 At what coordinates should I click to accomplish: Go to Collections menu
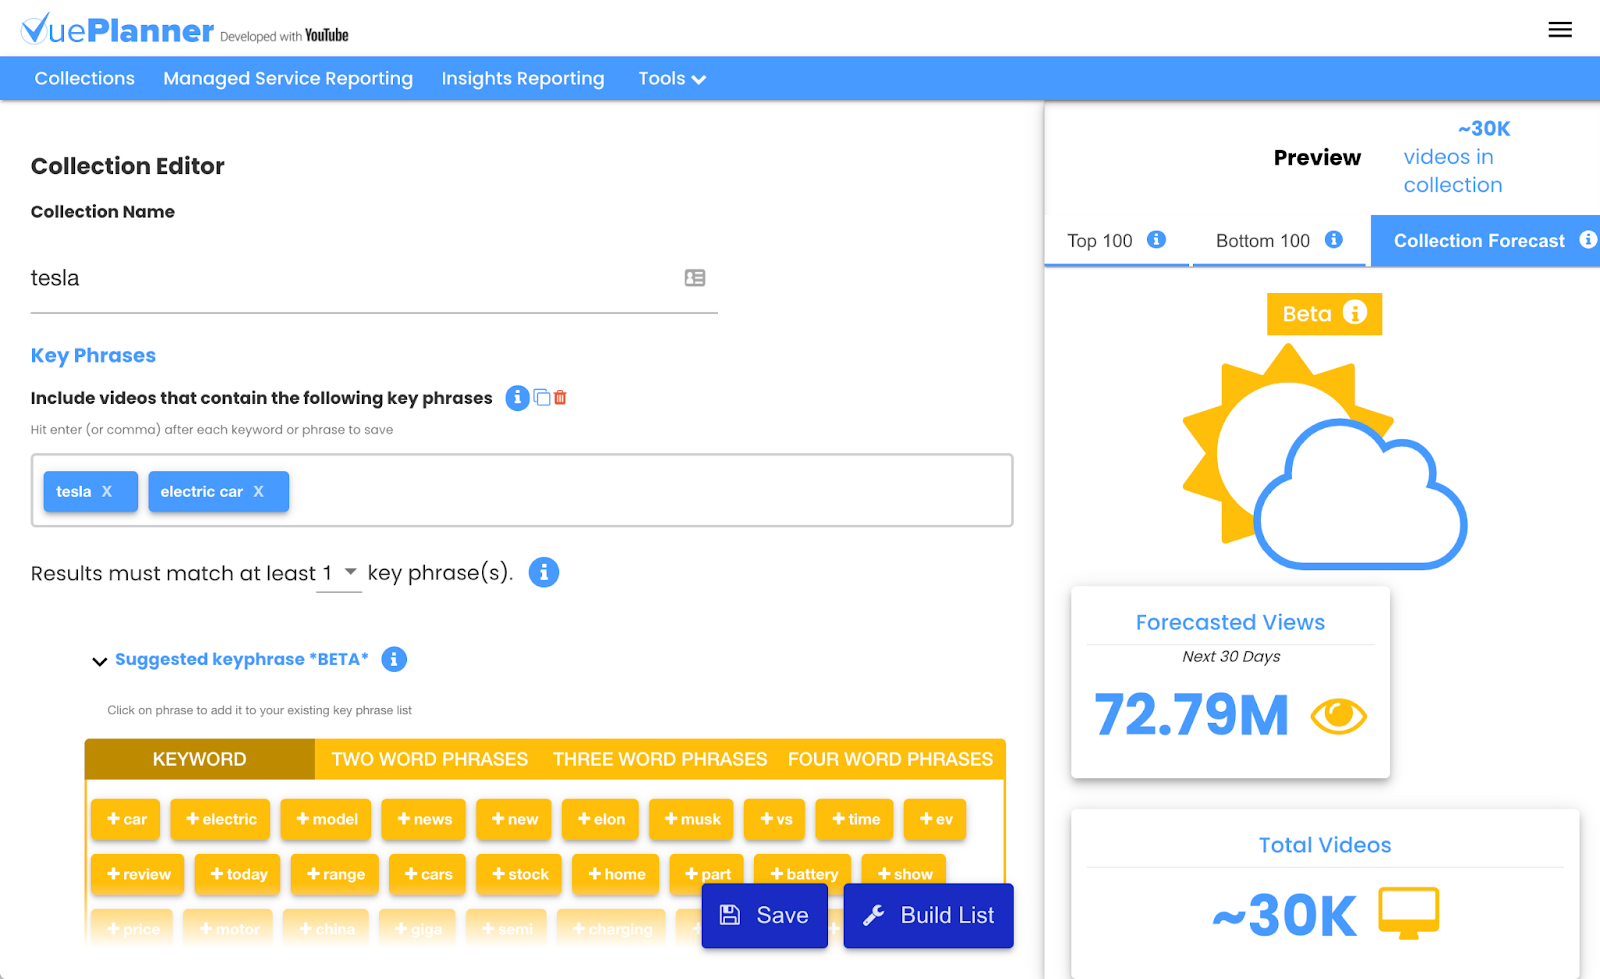(85, 78)
